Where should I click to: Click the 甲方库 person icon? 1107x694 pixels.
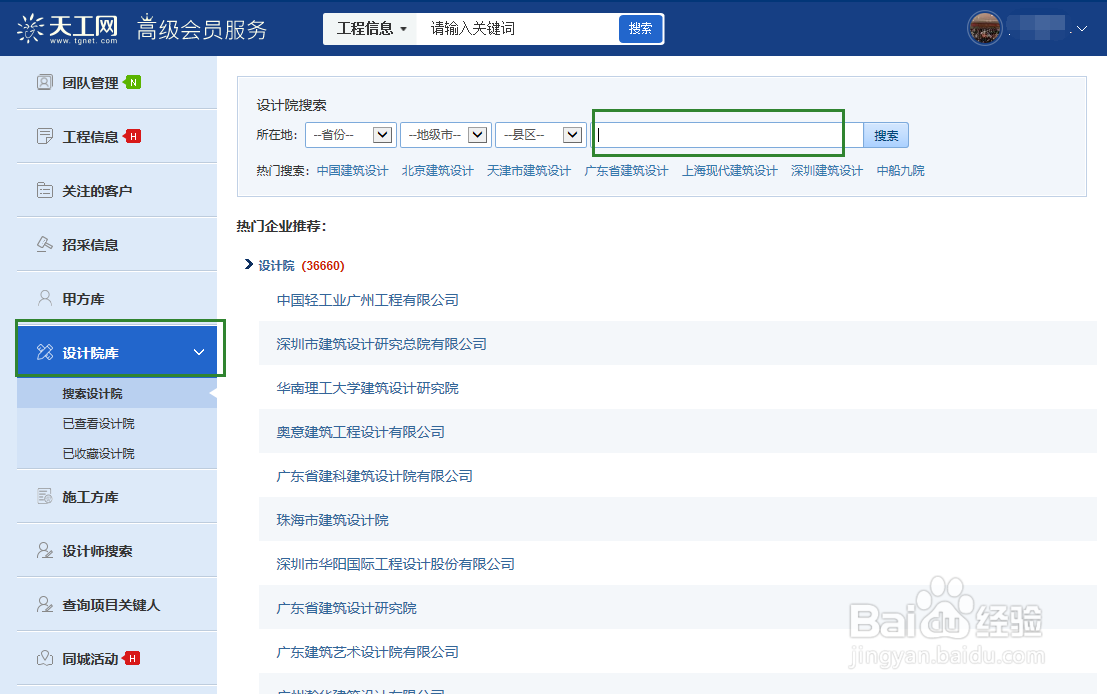[x=44, y=298]
